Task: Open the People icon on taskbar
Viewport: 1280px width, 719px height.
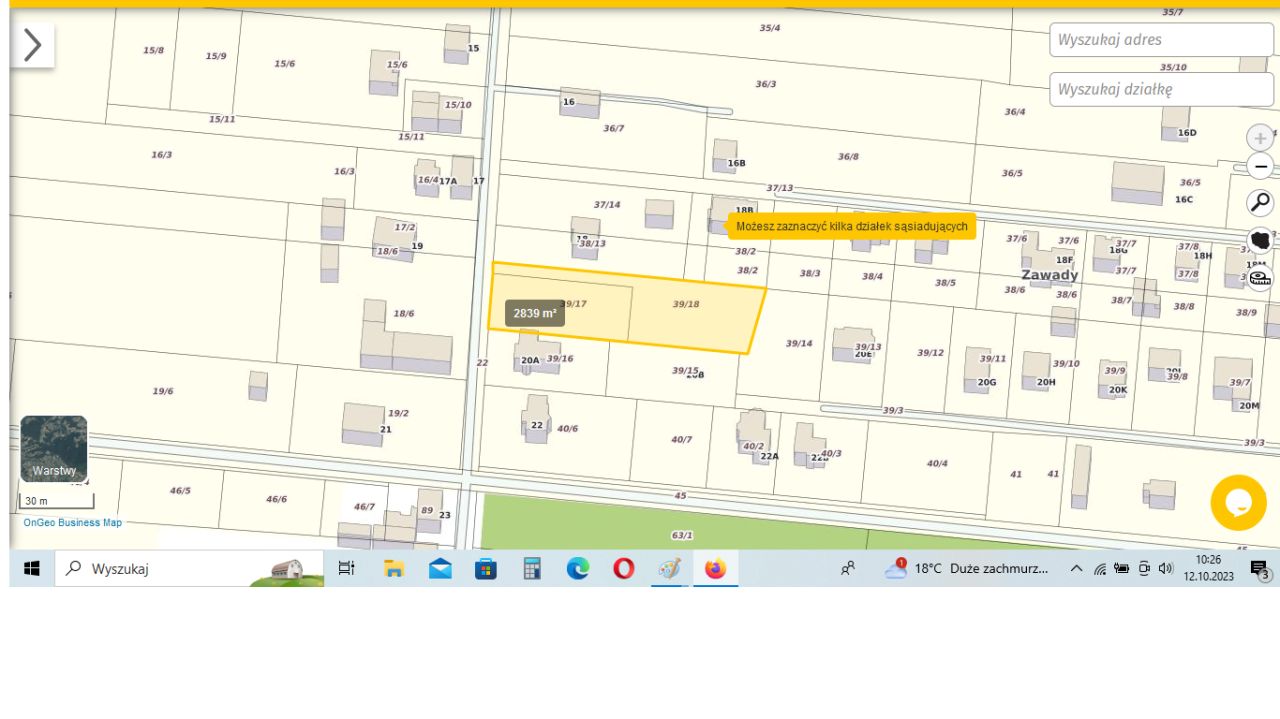Action: pyautogui.click(x=848, y=569)
